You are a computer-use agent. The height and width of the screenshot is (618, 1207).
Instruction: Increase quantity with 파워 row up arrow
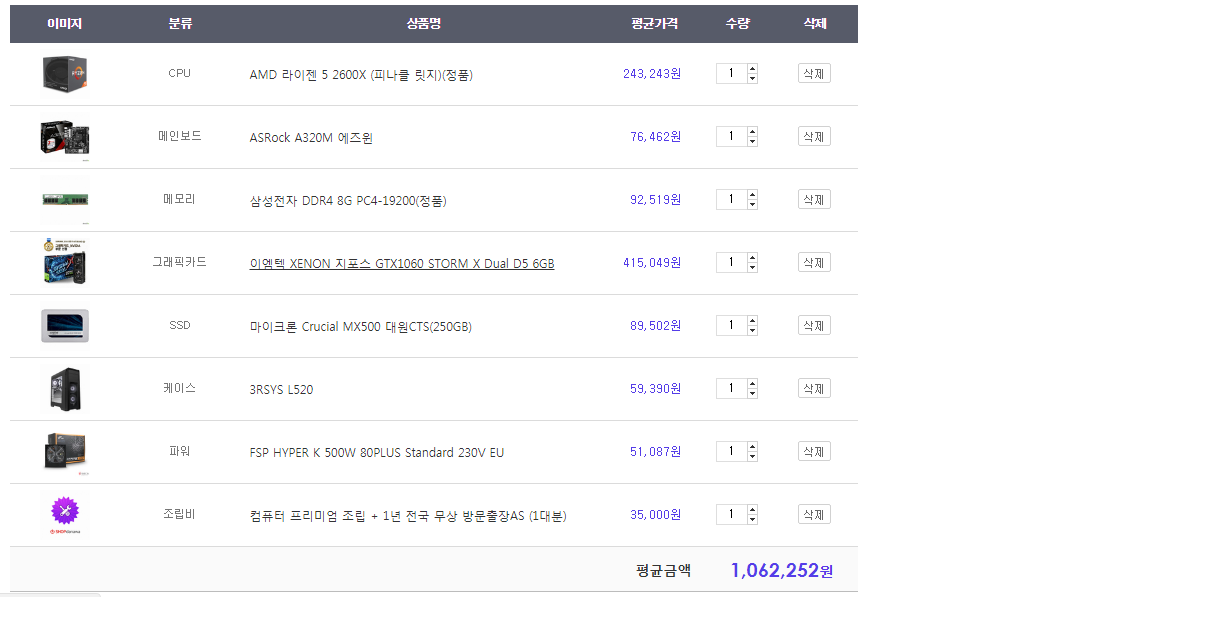point(752,447)
